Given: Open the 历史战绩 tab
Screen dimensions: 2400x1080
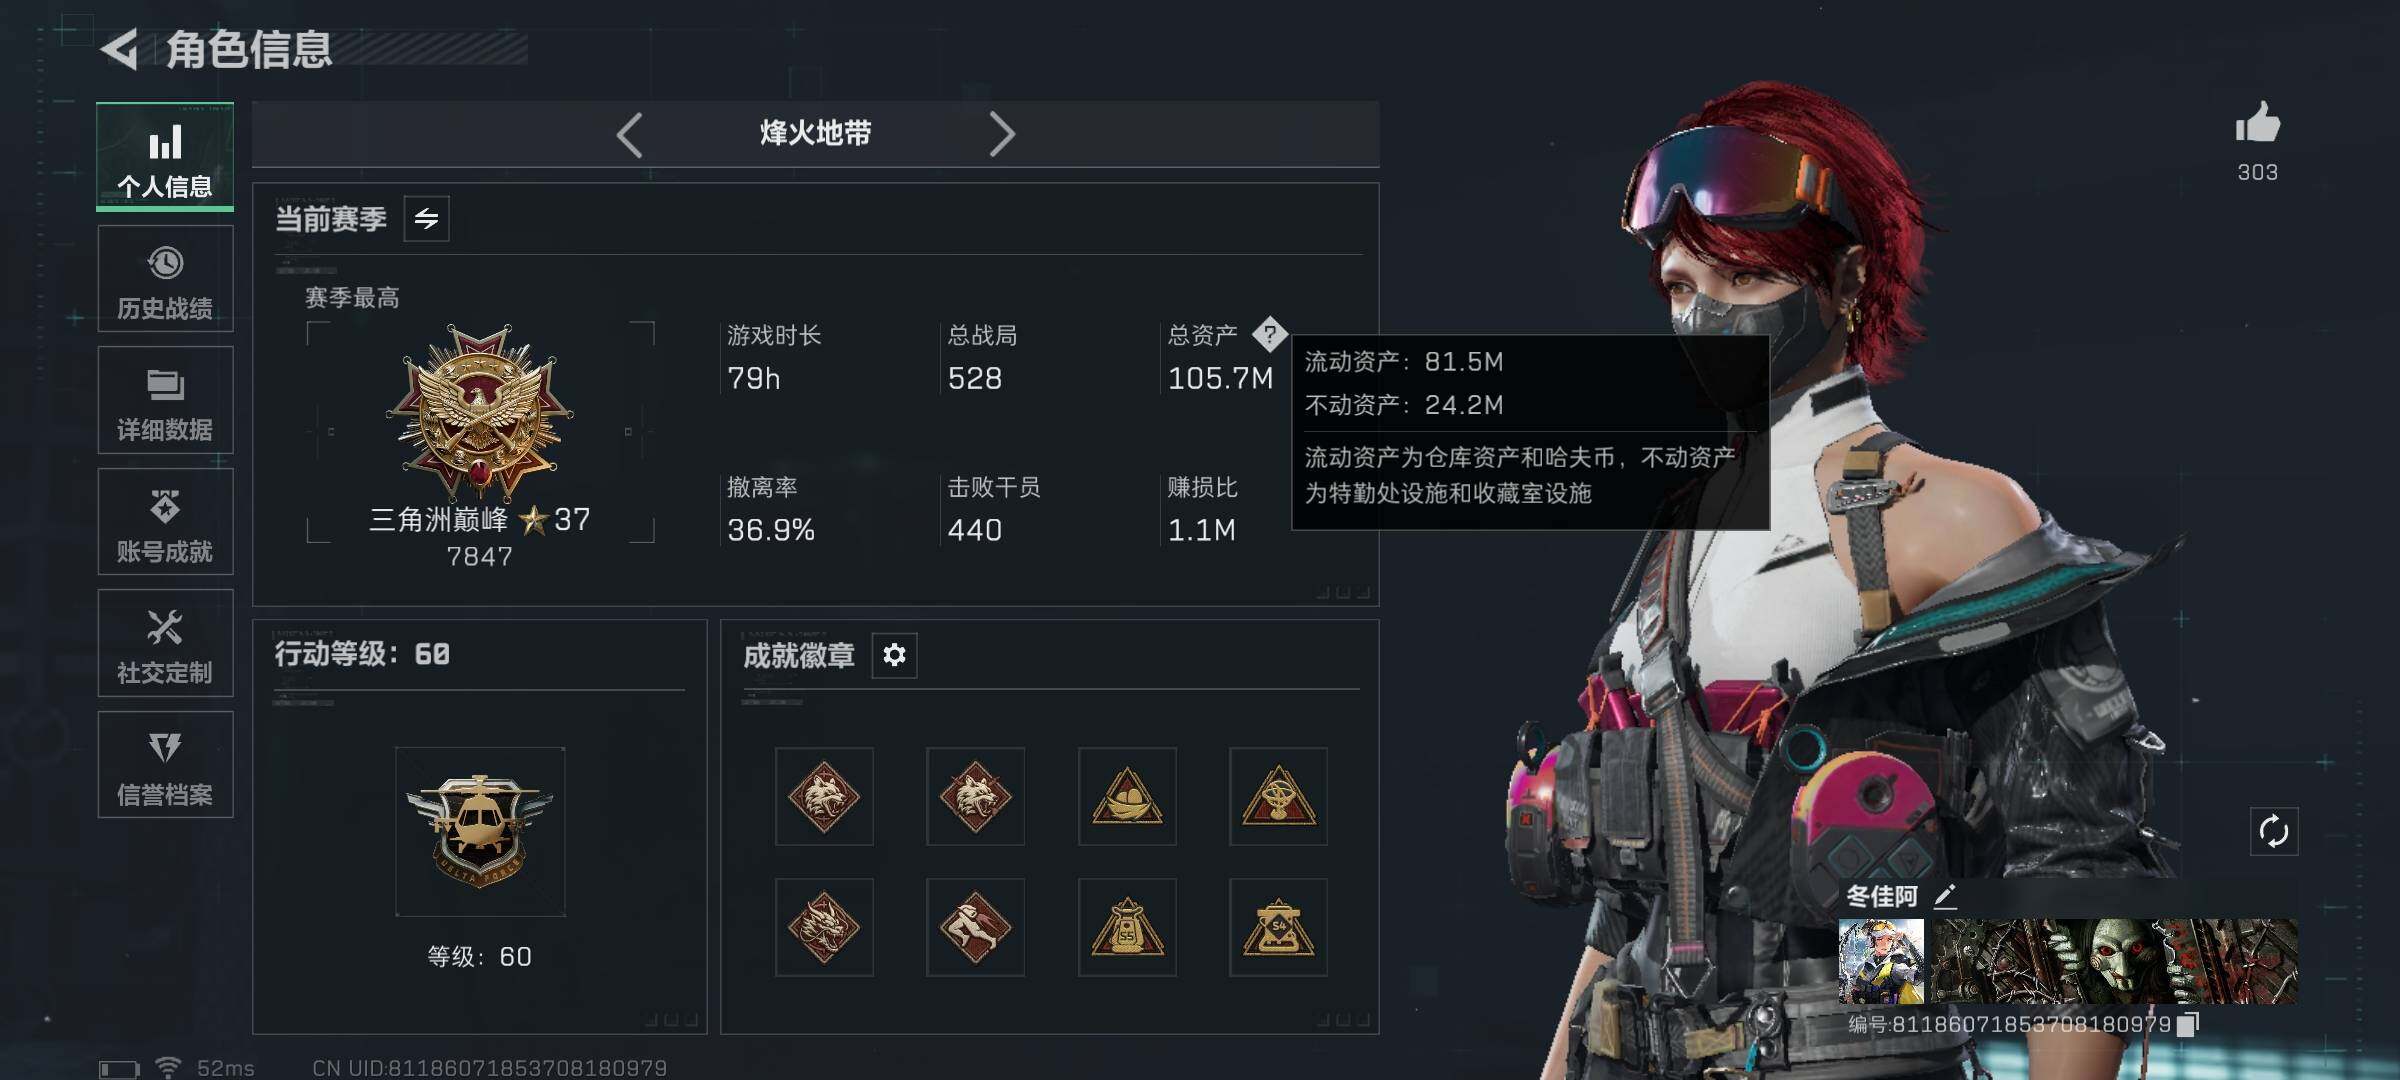Looking at the screenshot, I should (165, 279).
